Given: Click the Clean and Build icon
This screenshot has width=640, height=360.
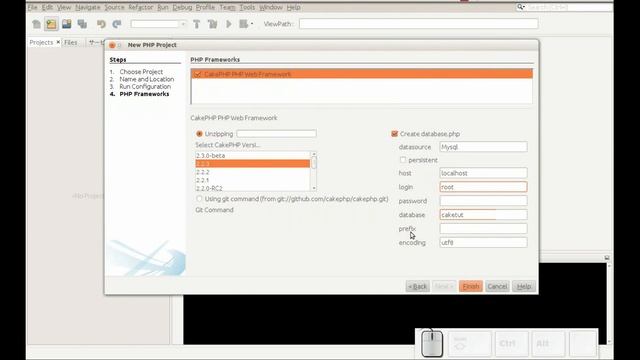Looking at the screenshot, I should [212, 24].
